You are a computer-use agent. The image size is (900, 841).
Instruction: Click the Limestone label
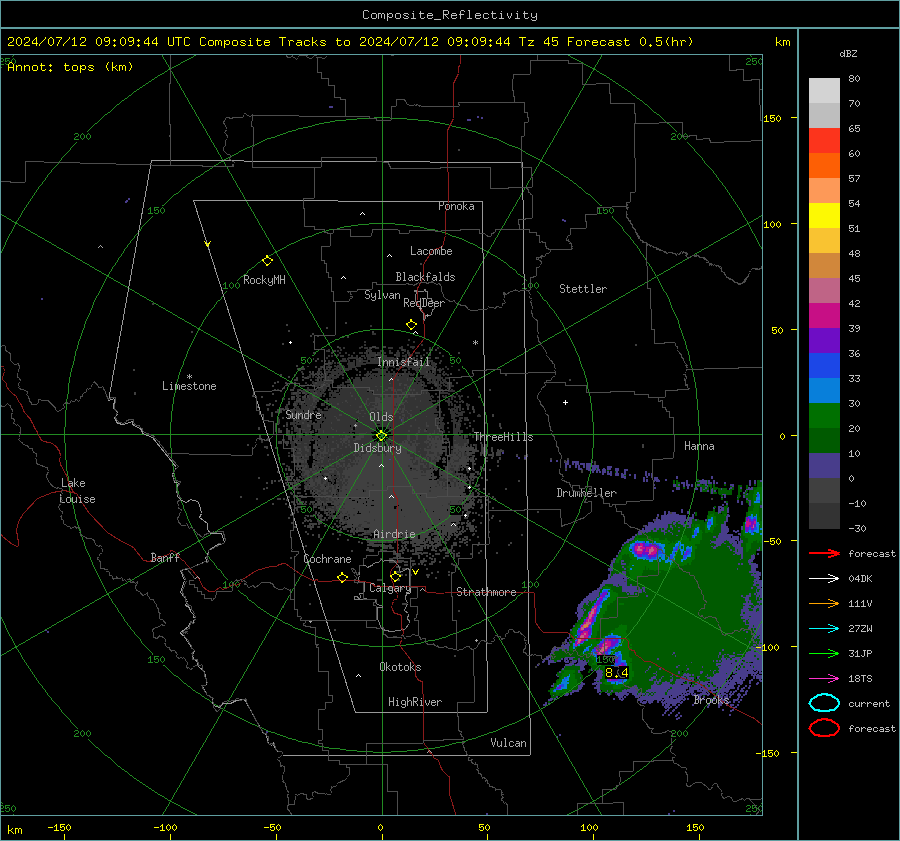tap(189, 386)
